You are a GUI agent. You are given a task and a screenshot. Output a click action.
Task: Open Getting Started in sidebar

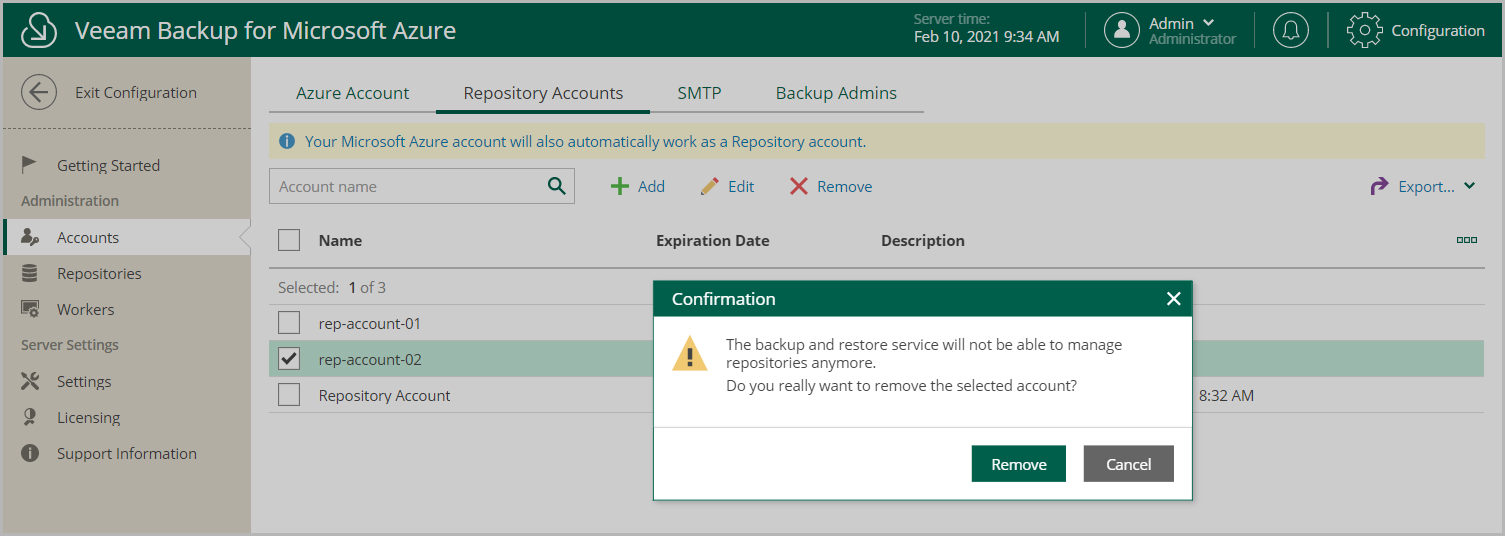(x=108, y=165)
